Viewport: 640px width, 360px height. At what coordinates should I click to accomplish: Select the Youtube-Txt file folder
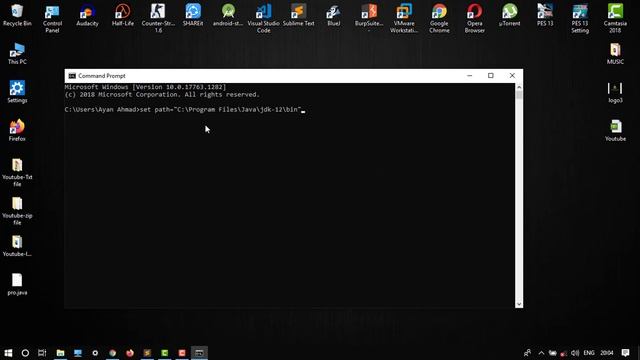[x=17, y=172]
